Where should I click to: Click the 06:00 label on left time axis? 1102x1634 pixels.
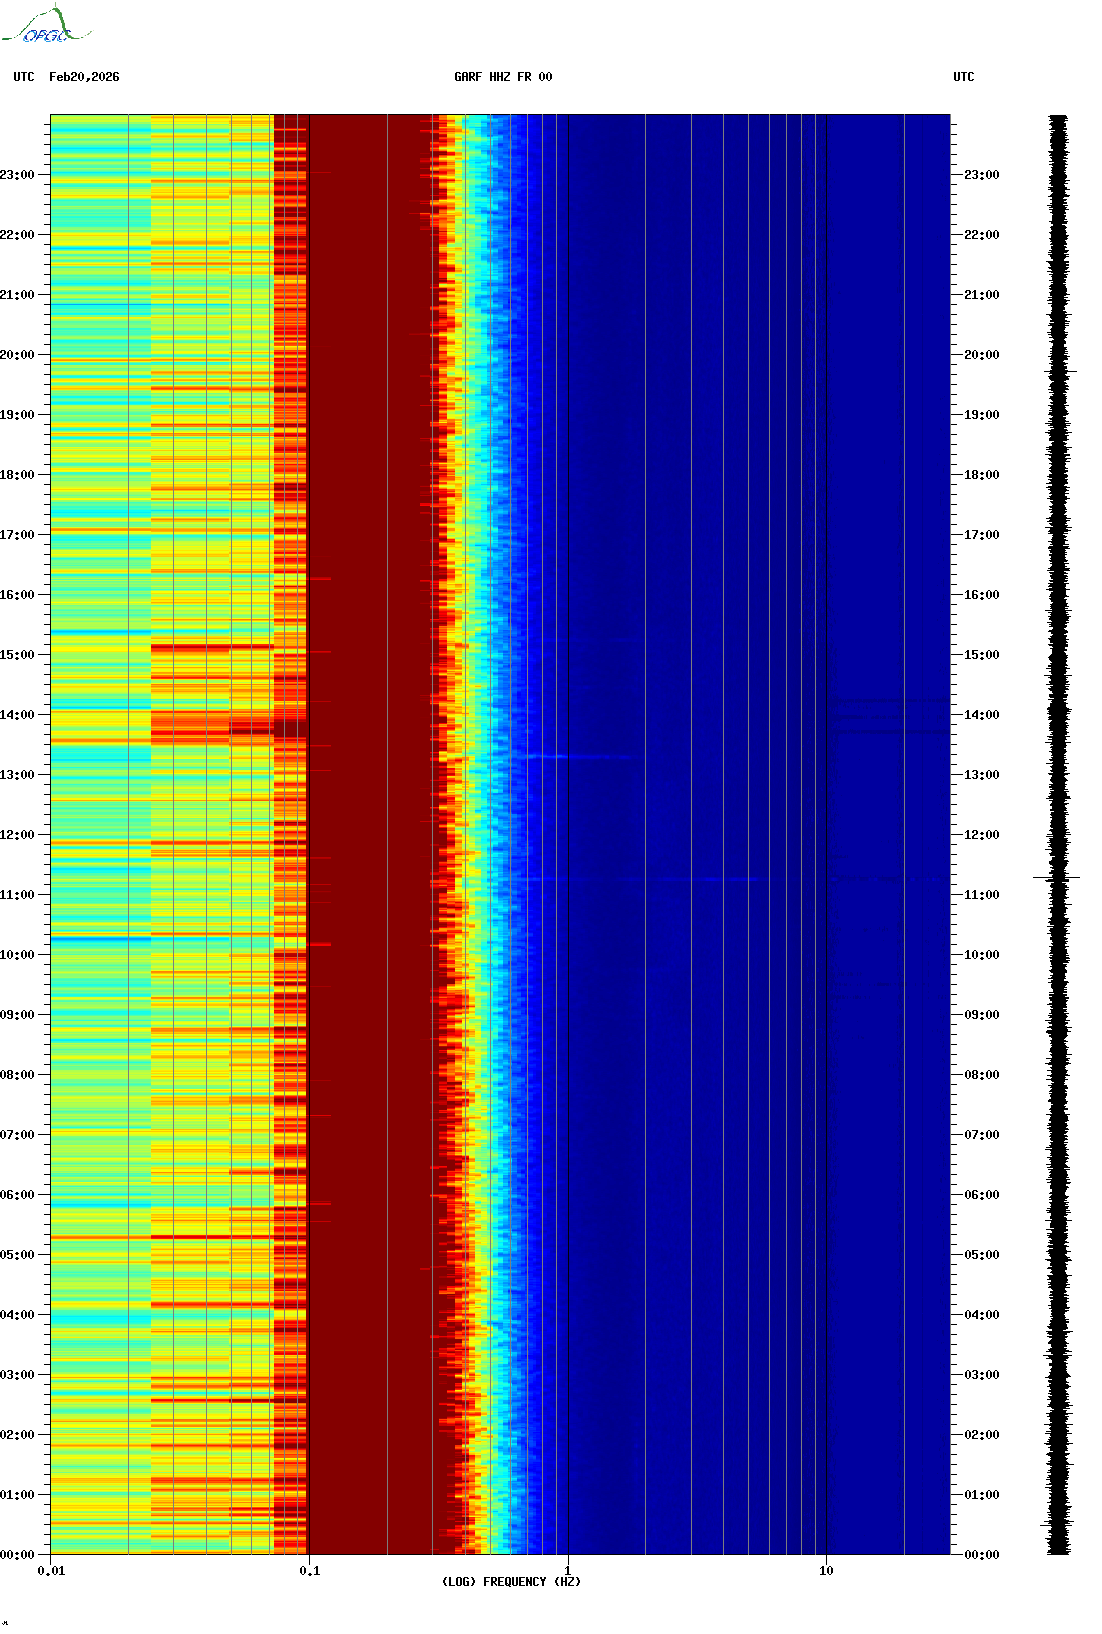click(x=17, y=1195)
